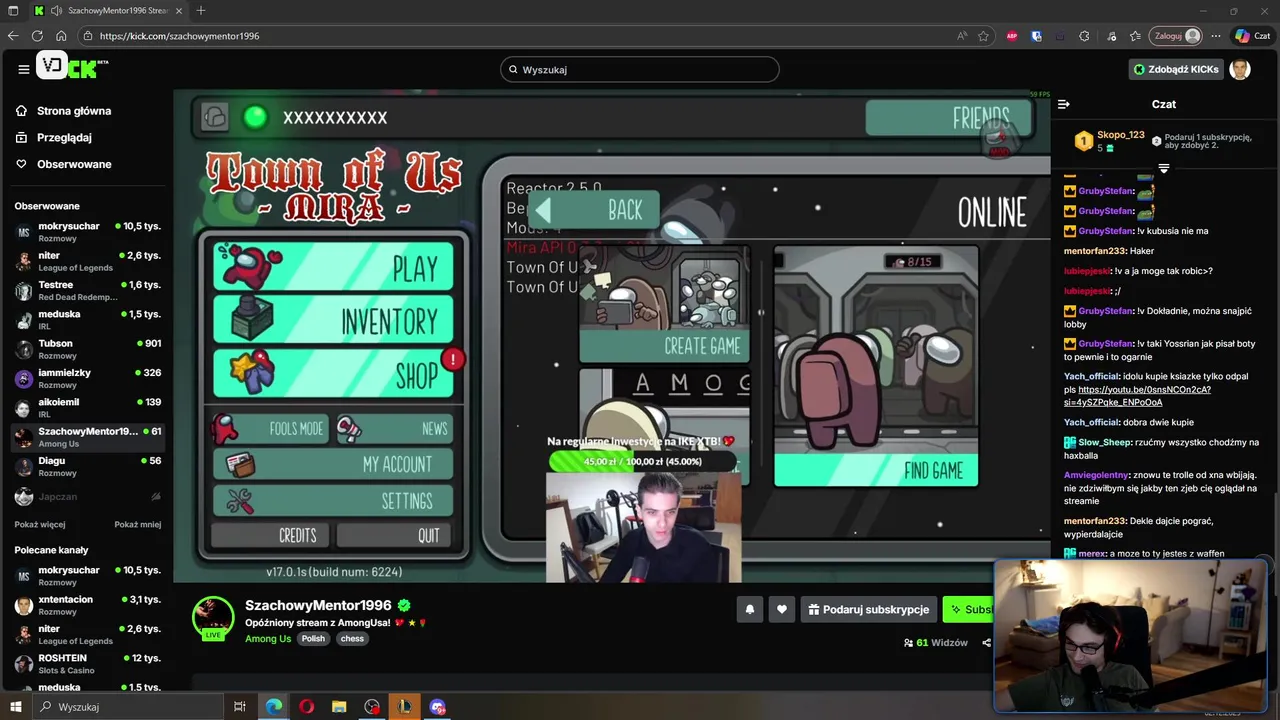Click the INVENTORY game menu button

tap(334, 320)
